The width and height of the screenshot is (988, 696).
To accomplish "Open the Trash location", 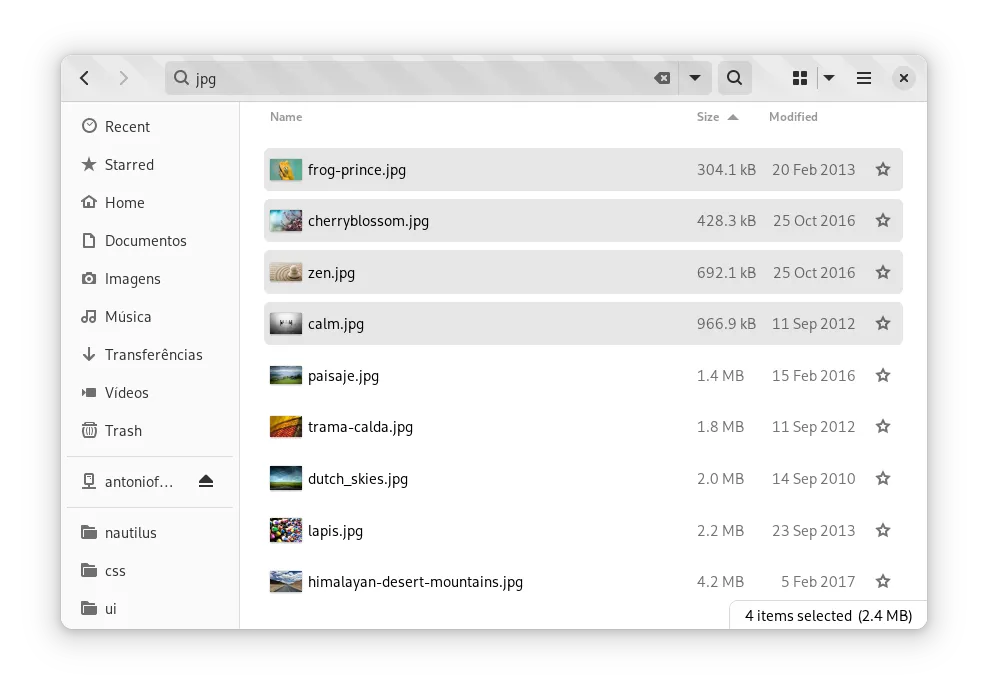I will pos(123,430).
